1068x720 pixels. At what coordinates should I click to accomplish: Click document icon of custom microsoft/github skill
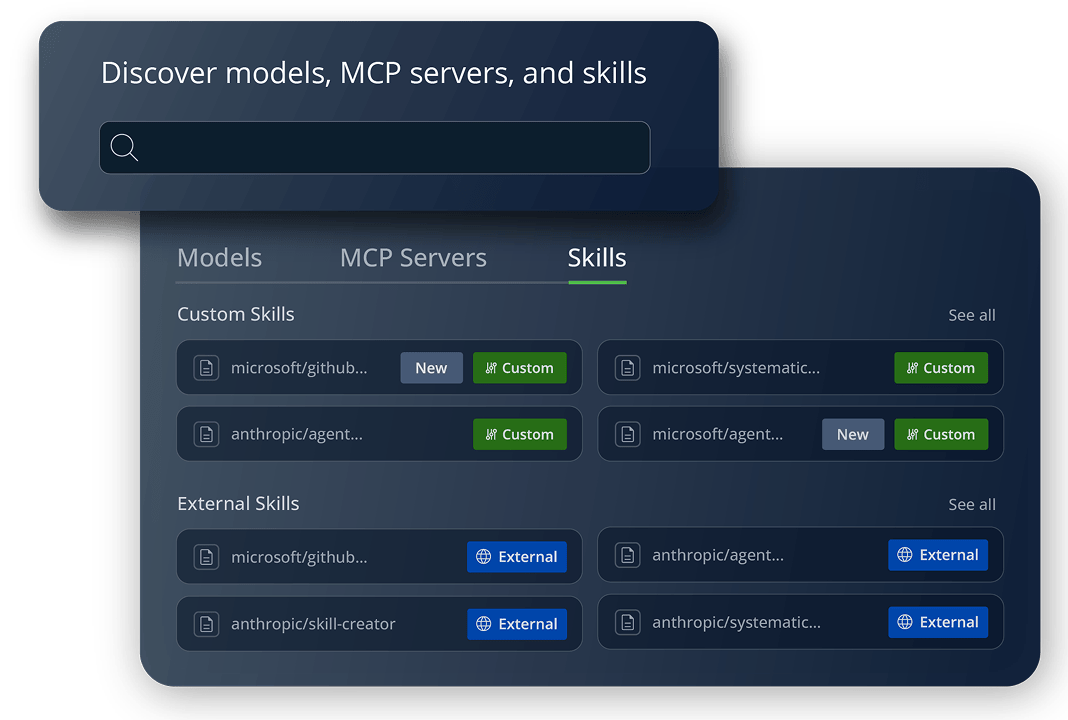(x=206, y=368)
